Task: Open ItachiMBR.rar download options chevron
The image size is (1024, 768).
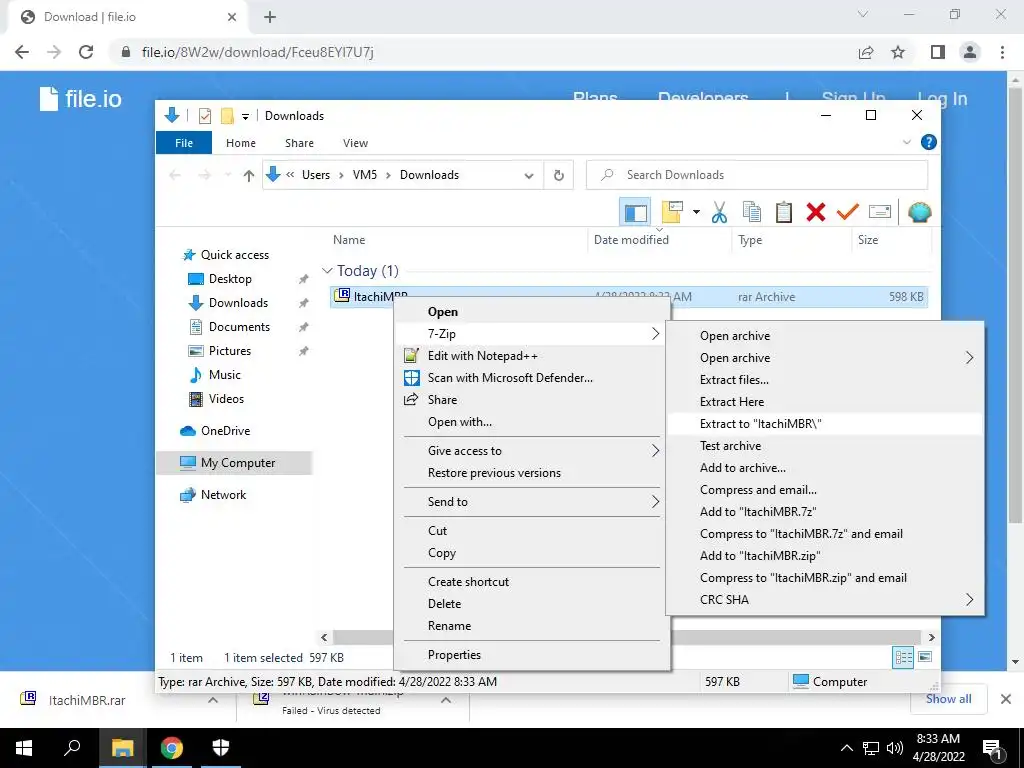Action: [x=213, y=700]
